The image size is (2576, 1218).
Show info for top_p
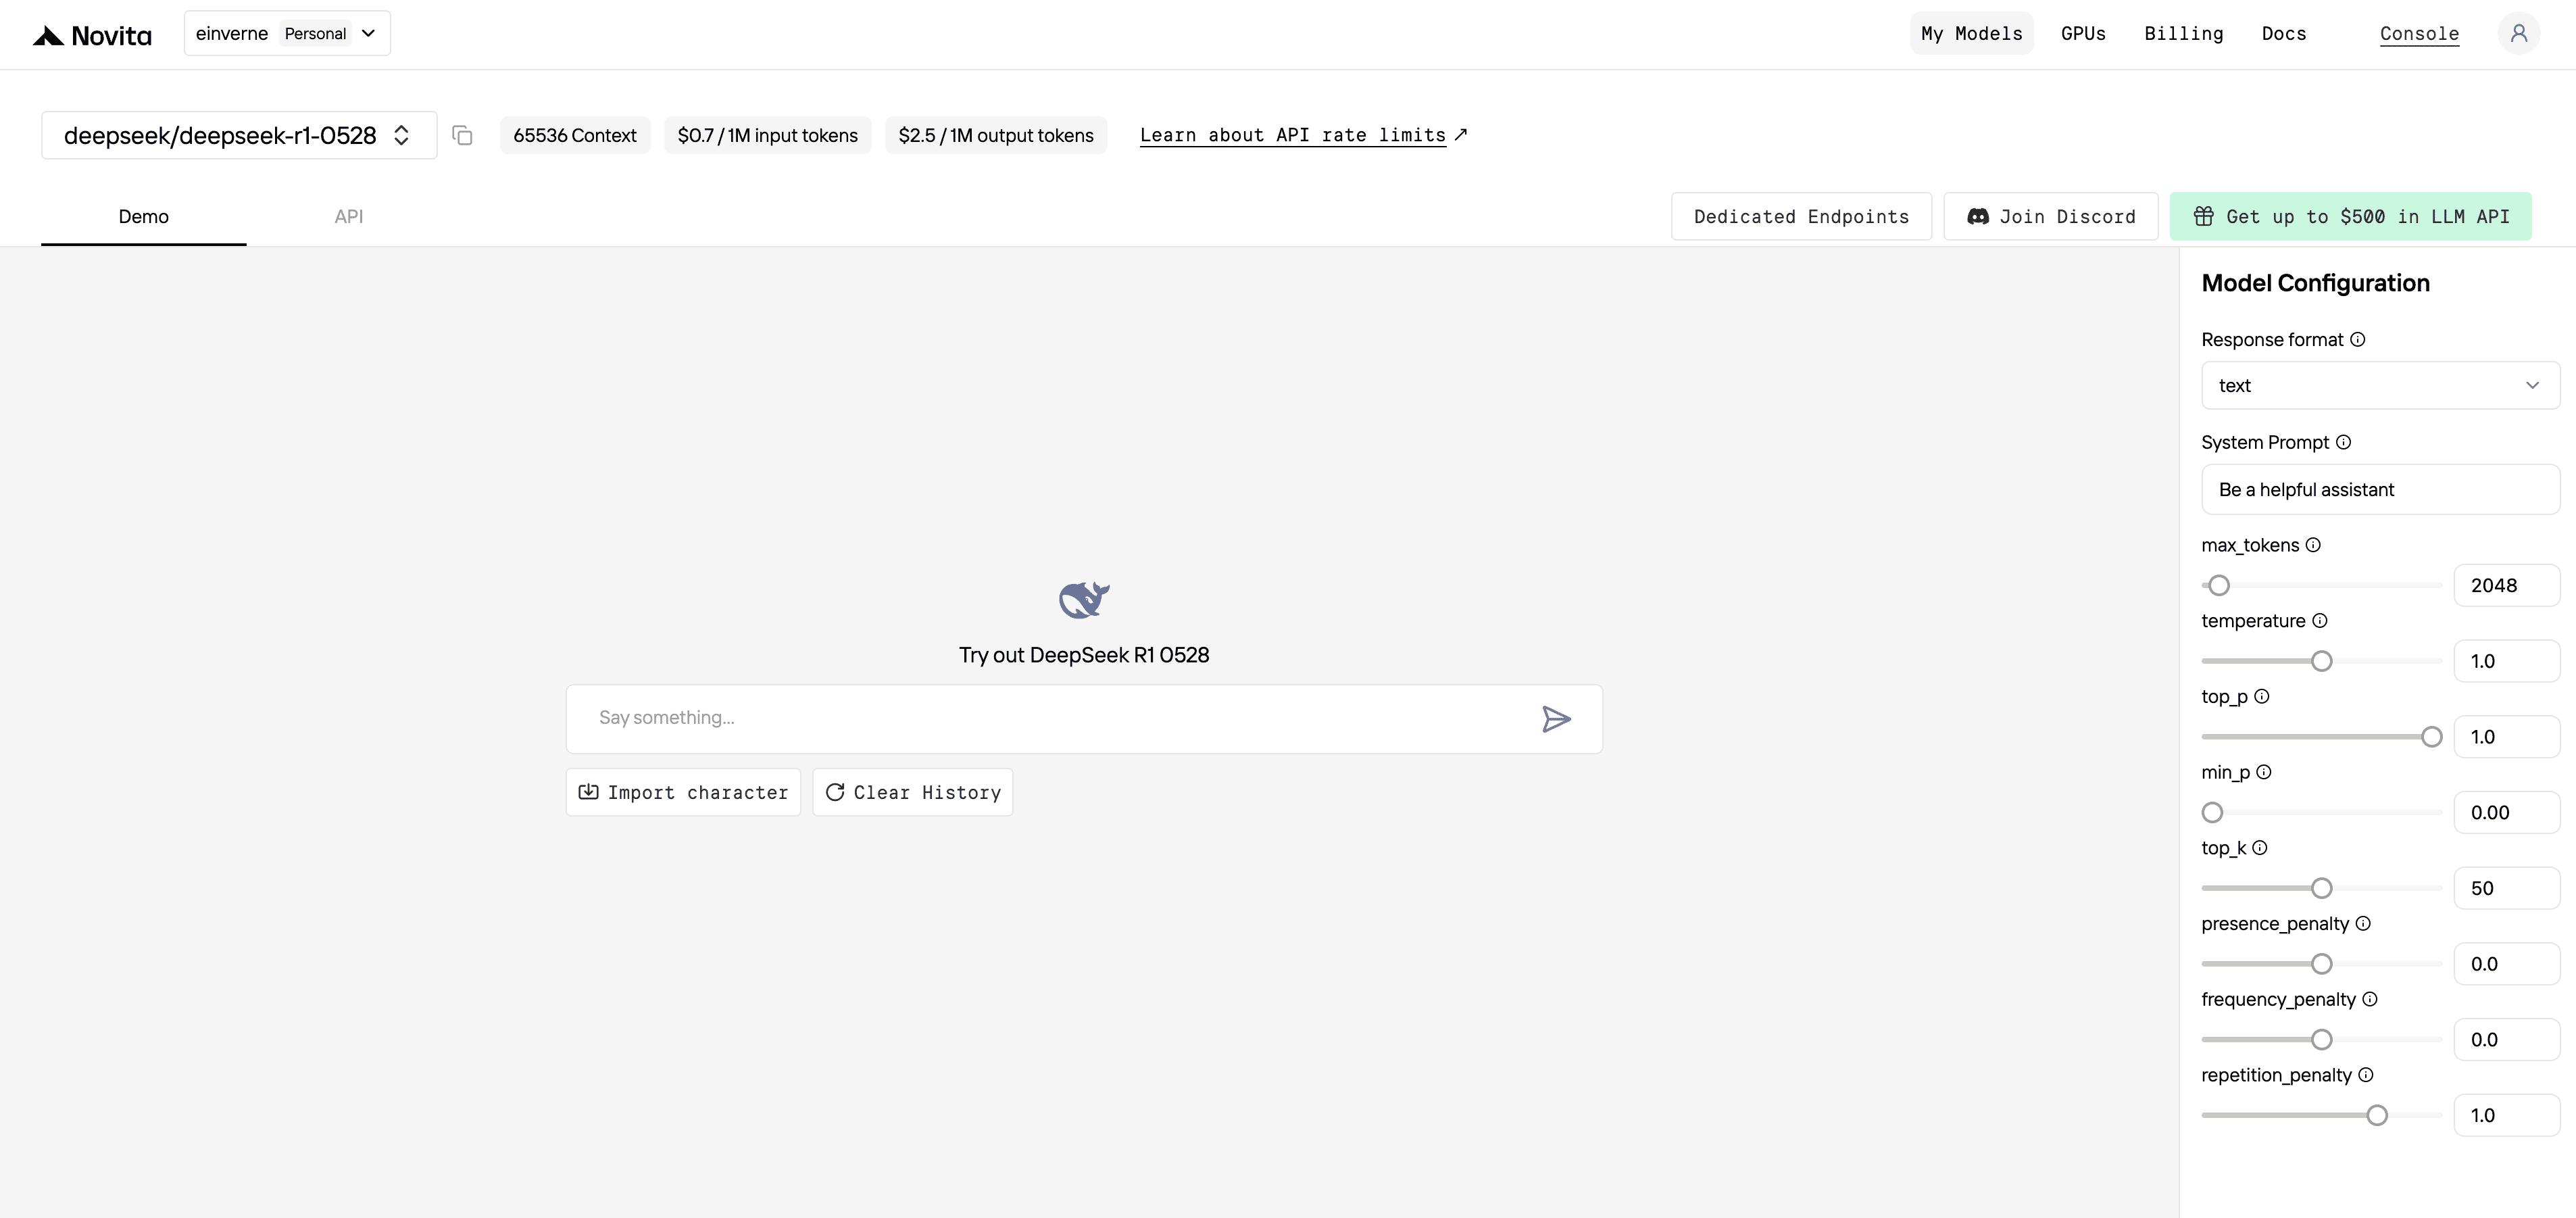[2262, 696]
